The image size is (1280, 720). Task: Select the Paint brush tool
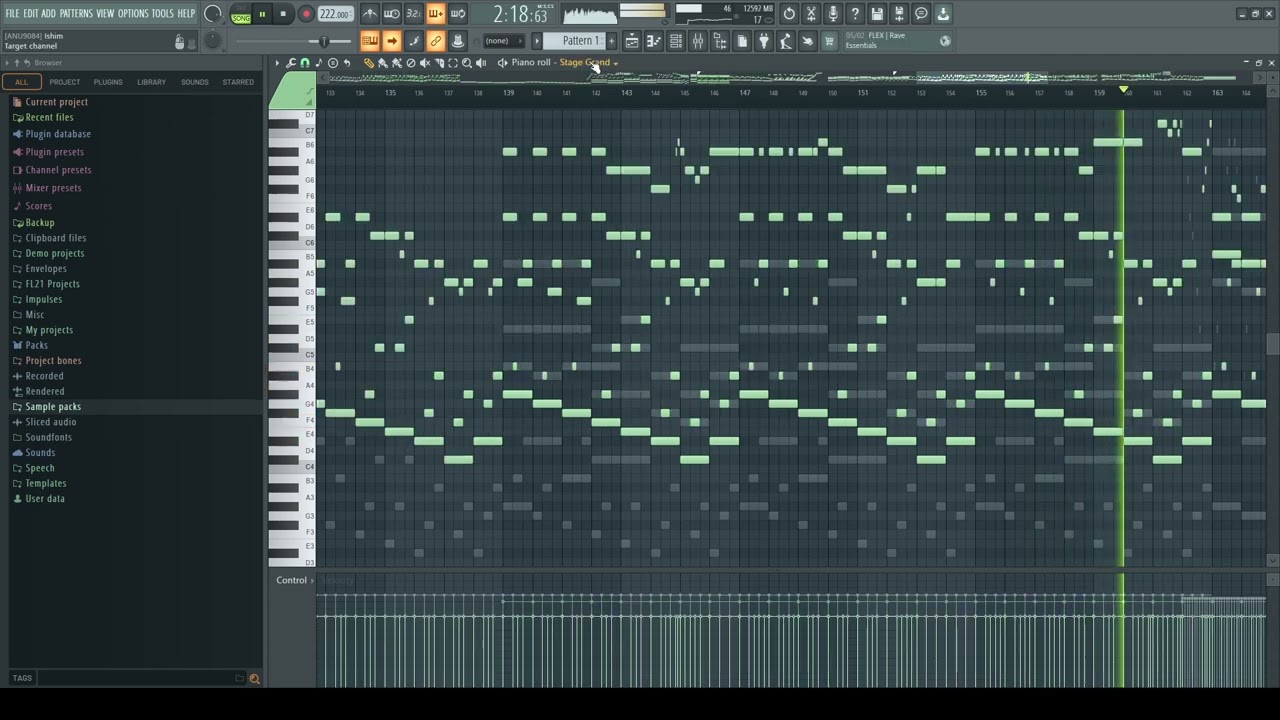pyautogui.click(x=382, y=63)
